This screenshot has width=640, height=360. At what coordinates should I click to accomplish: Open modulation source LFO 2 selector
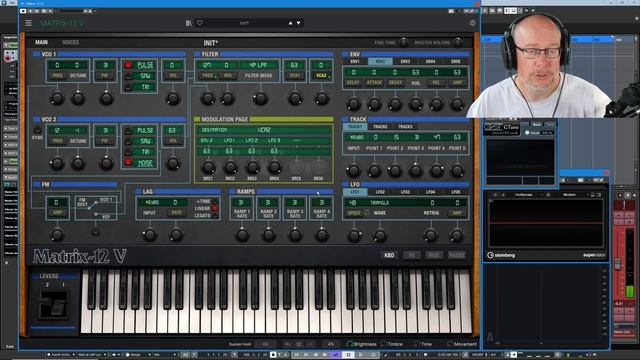tap(252, 140)
